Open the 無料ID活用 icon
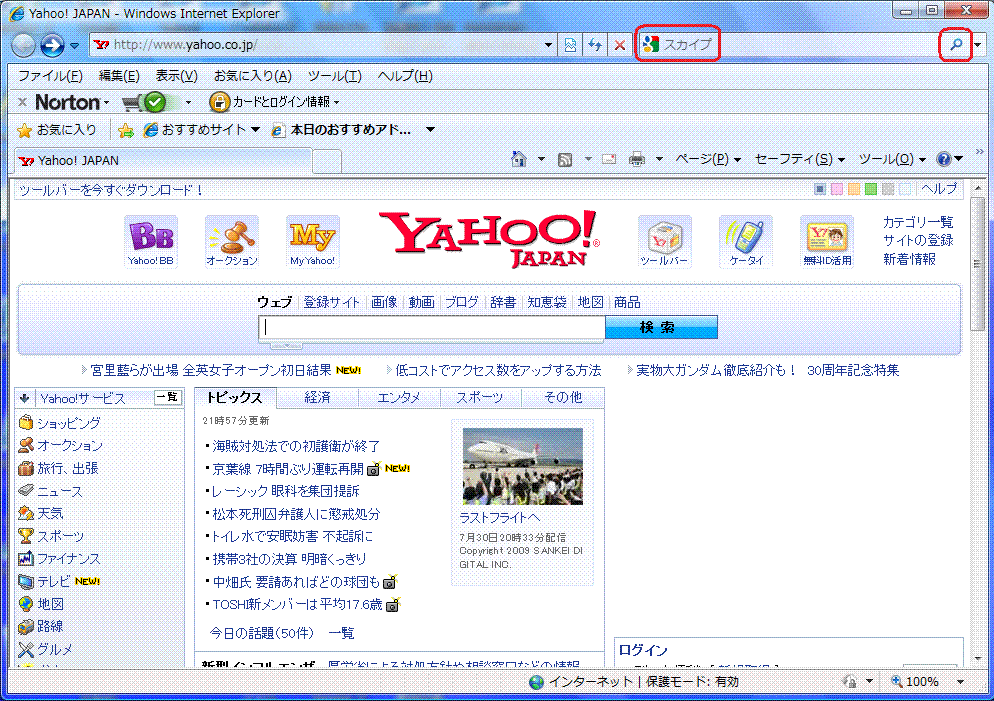Image resolution: width=994 pixels, height=701 pixels. point(827,241)
